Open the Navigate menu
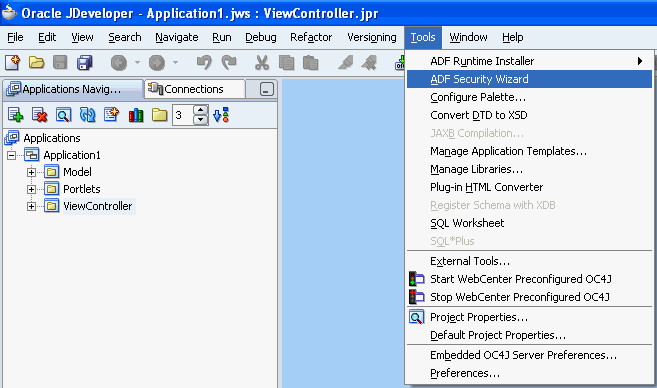This screenshot has height=388, width=657. coord(177,37)
